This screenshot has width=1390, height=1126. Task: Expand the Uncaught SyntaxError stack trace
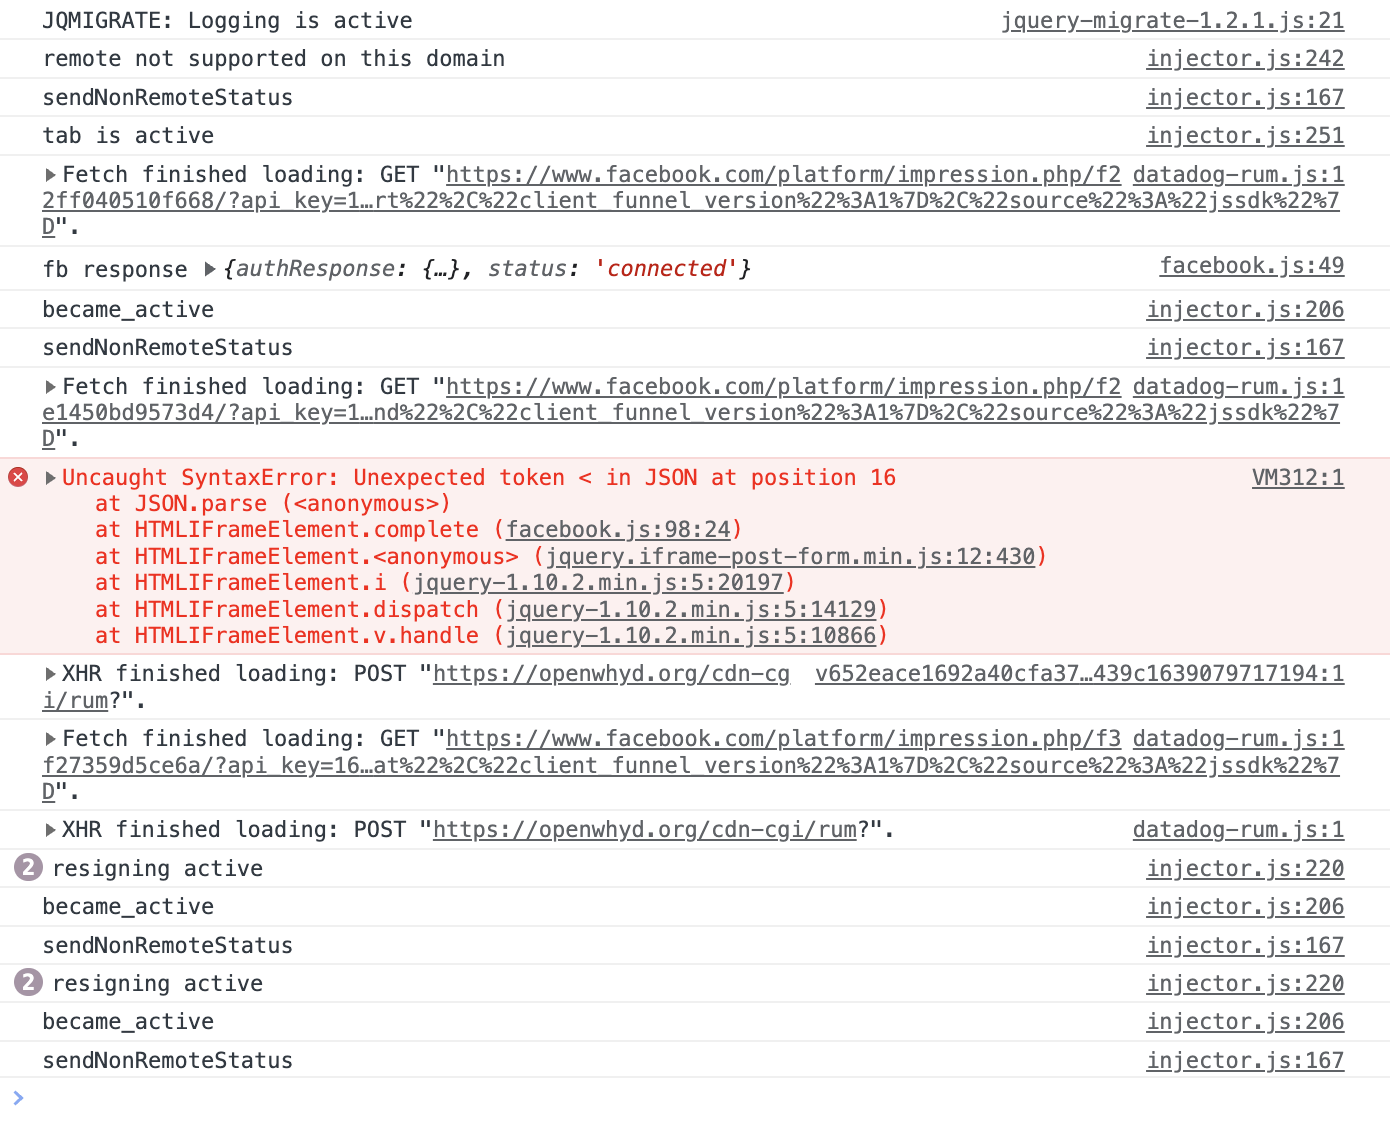pos(49,477)
